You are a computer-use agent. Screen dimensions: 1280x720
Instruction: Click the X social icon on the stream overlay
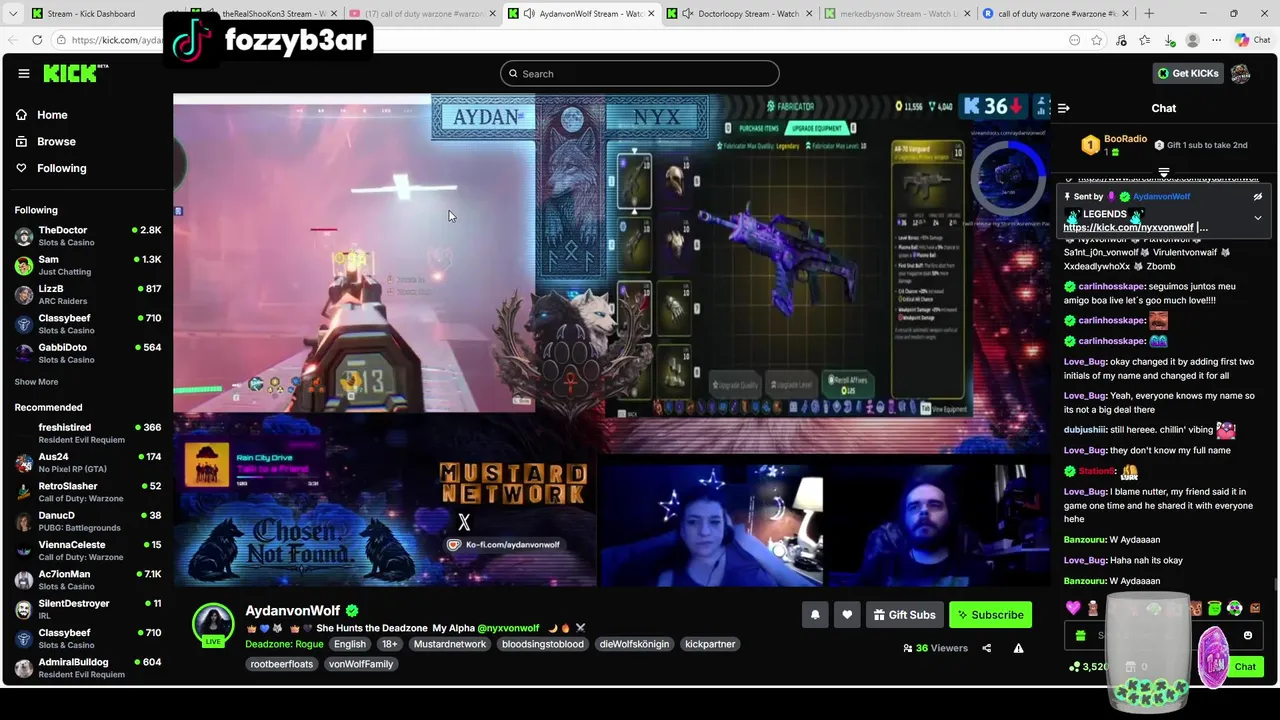pos(464,522)
